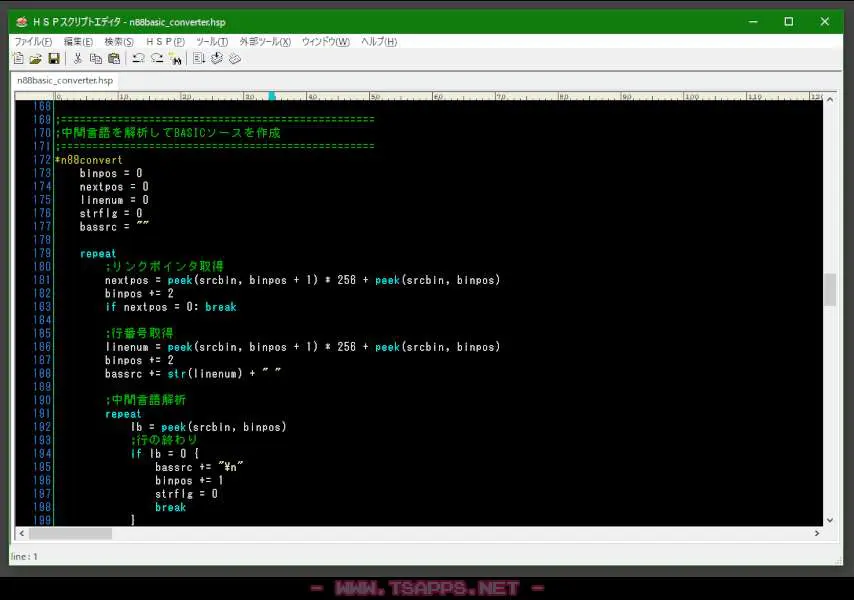The height and width of the screenshot is (600, 854).
Task: Click the Copy toolbar icon
Action: pyautogui.click(x=96, y=59)
